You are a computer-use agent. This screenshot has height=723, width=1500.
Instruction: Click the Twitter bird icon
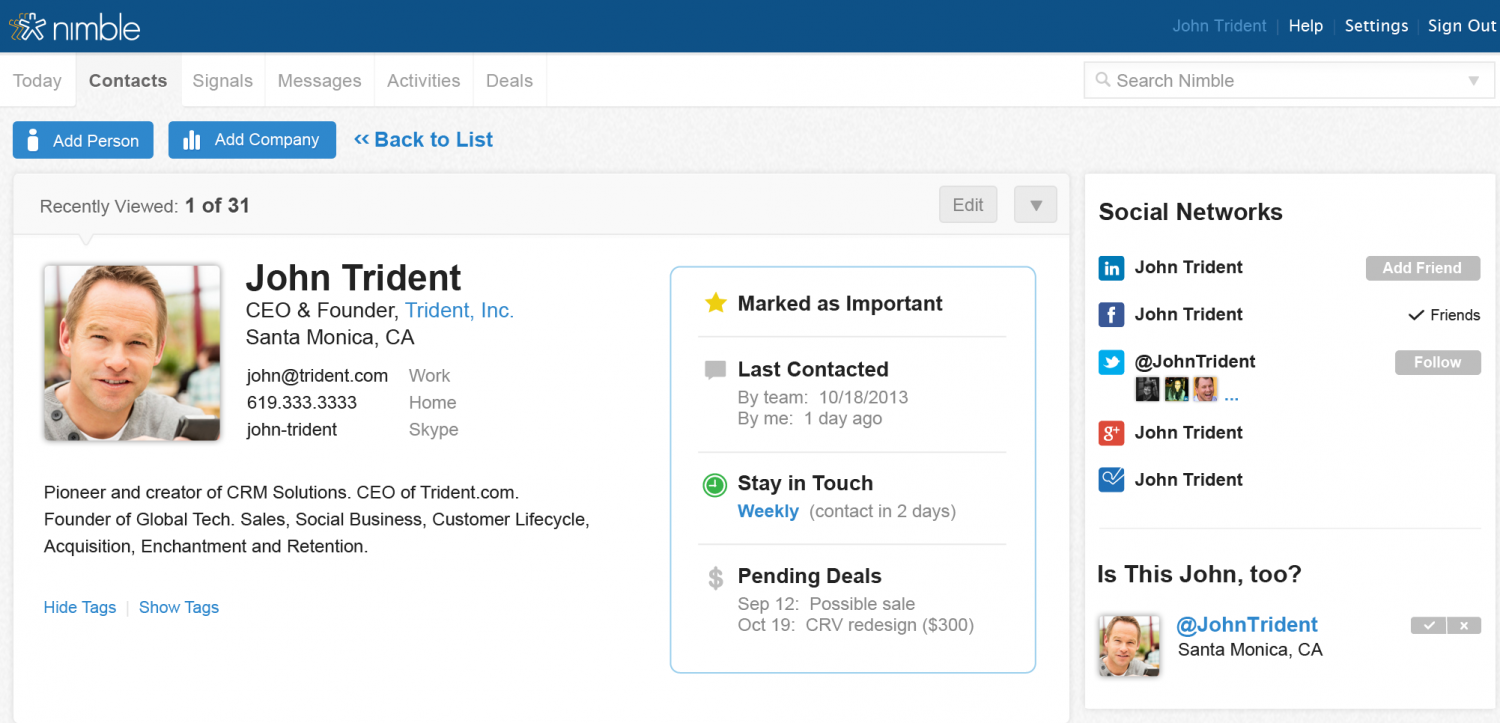tap(1111, 362)
